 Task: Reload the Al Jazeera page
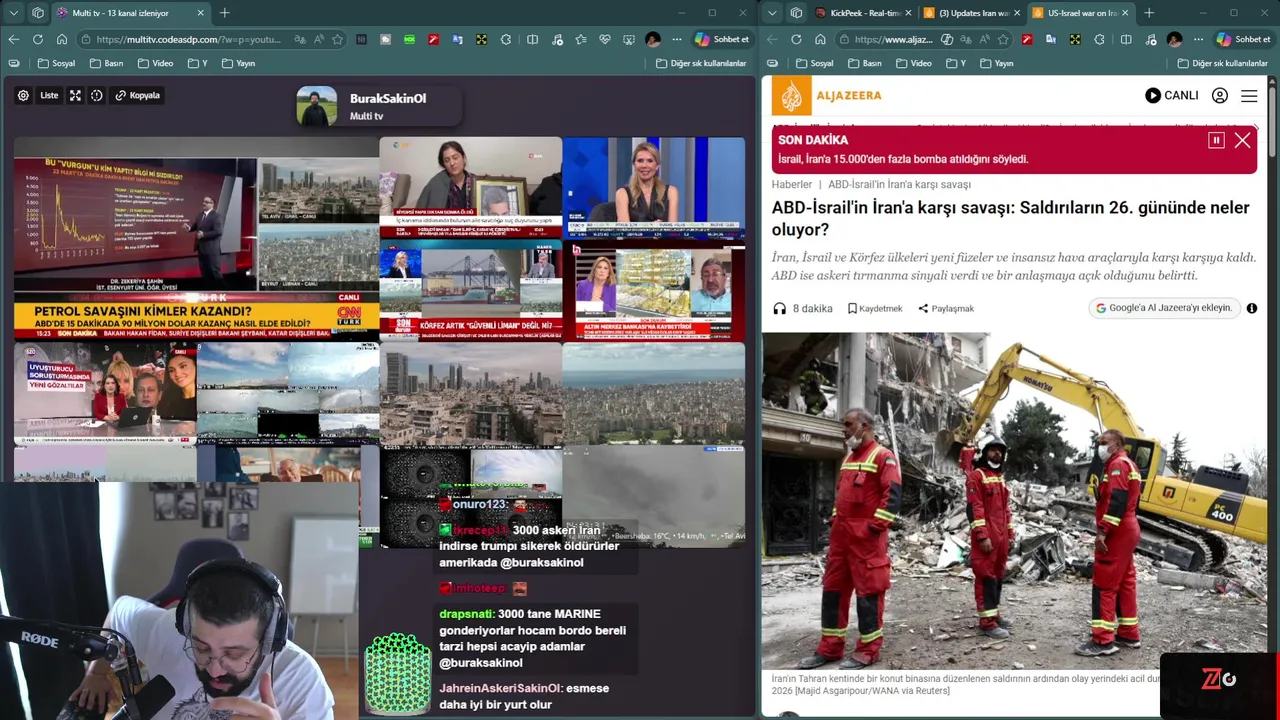point(796,39)
